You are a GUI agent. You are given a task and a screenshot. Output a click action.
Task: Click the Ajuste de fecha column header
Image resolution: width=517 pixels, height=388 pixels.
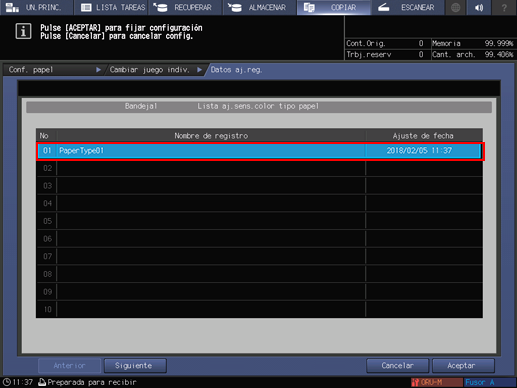point(423,136)
